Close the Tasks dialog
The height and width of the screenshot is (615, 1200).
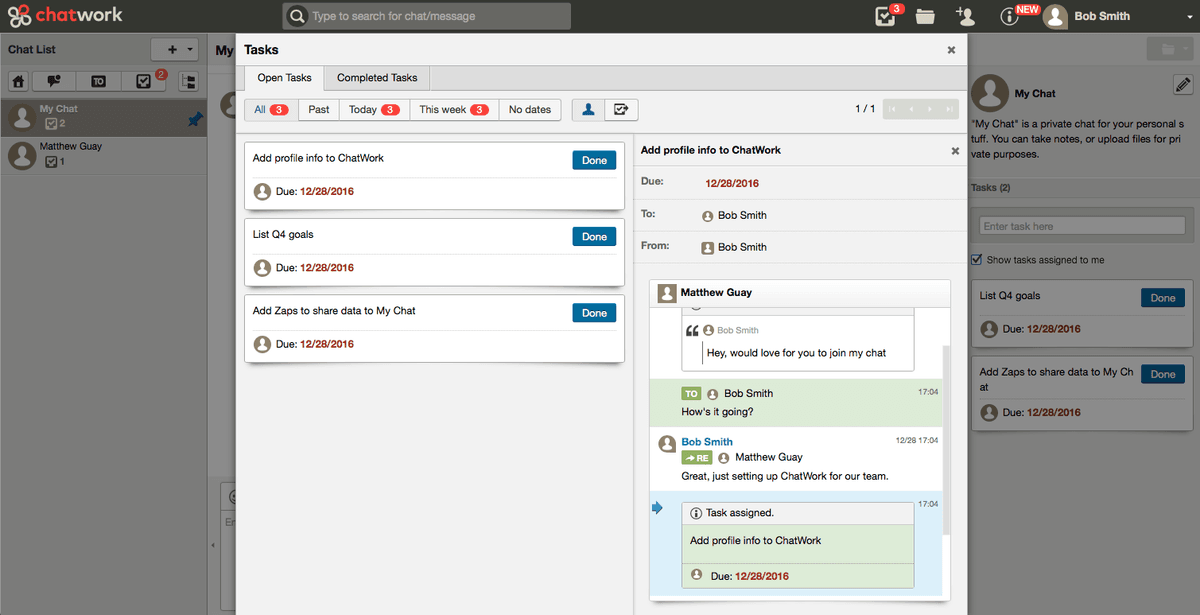951,49
